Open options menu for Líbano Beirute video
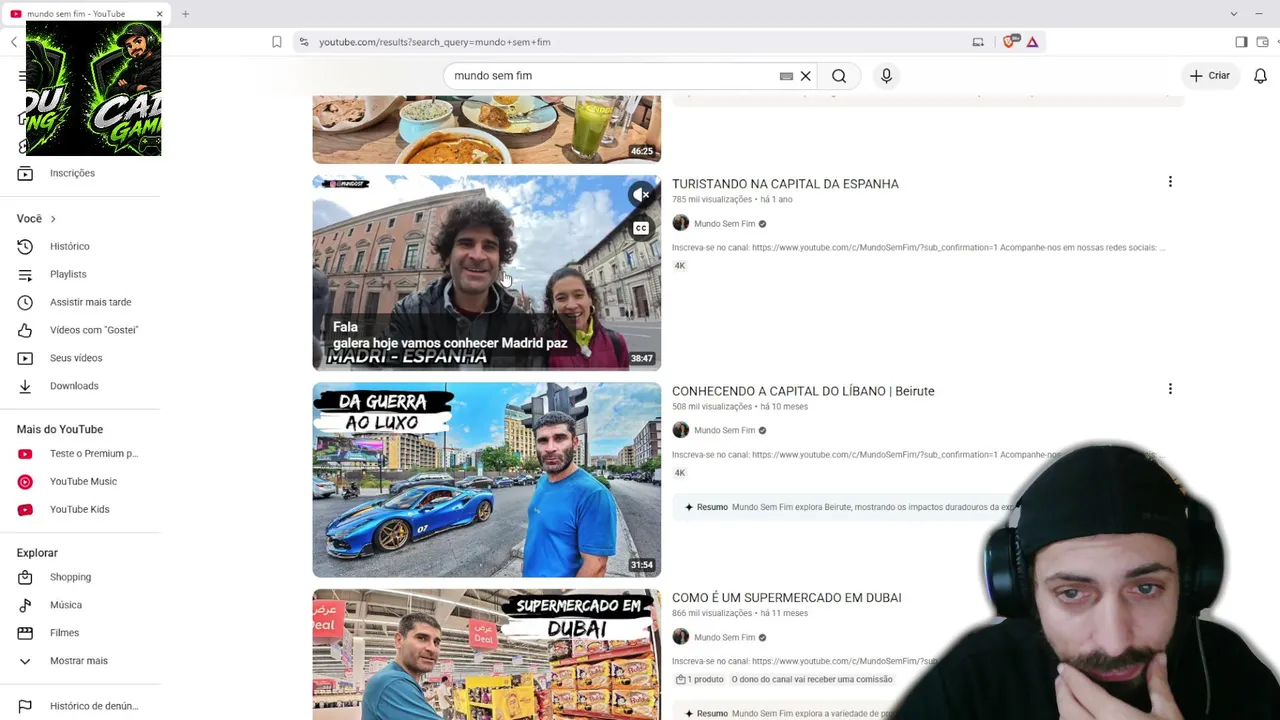The width and height of the screenshot is (1280, 720). (x=1170, y=389)
